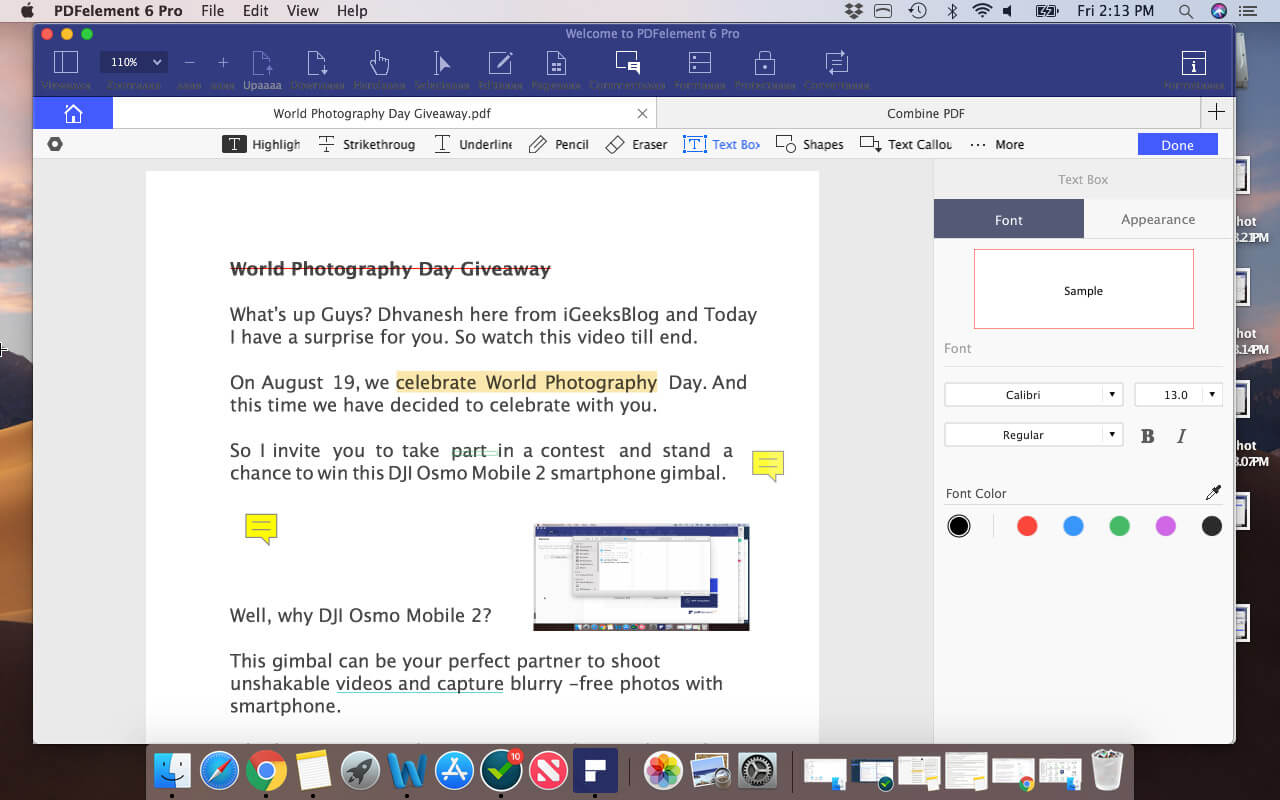The image size is (1280, 800).
Task: Select World Photography Day Giveaway.pdf tab
Action: click(382, 113)
